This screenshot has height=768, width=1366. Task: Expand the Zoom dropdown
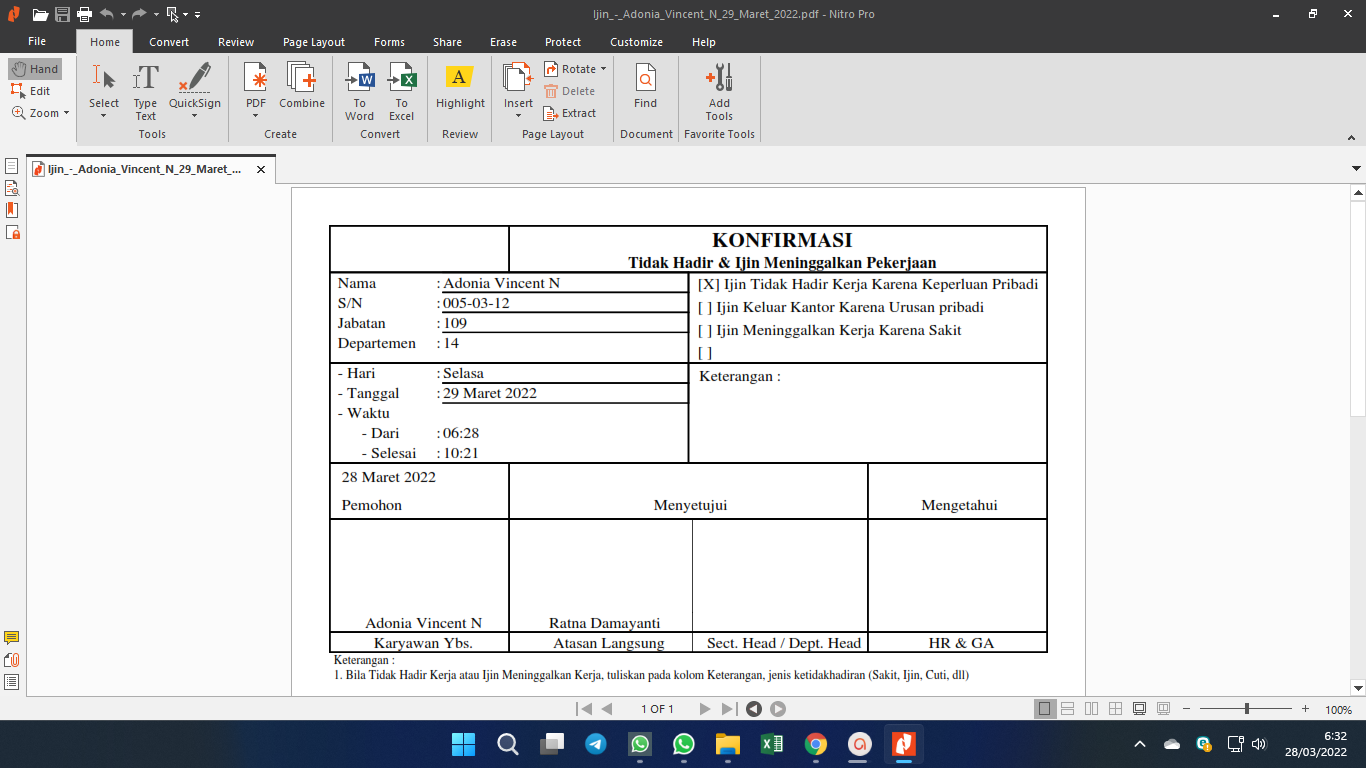[x=66, y=113]
